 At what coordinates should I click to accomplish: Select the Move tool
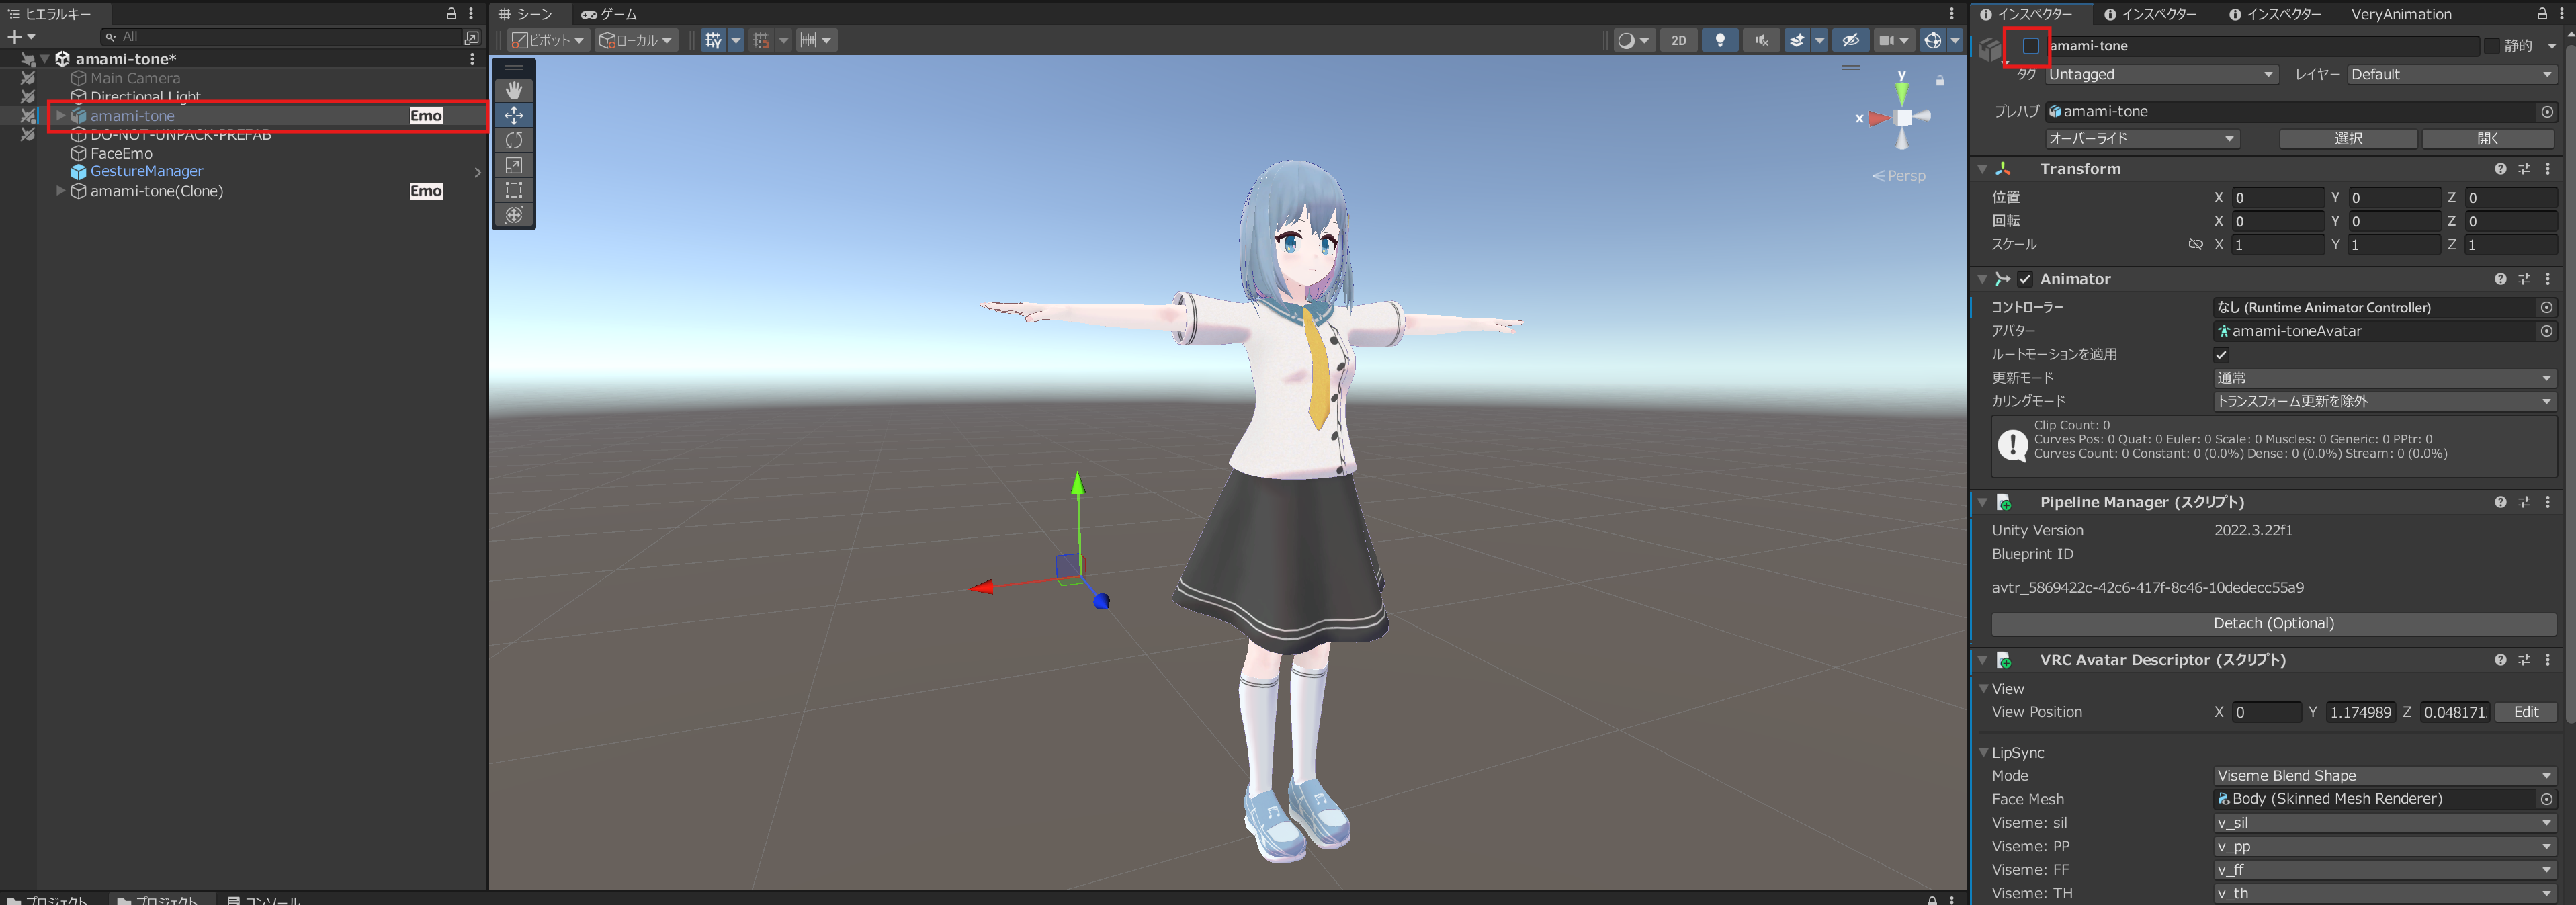pos(514,115)
